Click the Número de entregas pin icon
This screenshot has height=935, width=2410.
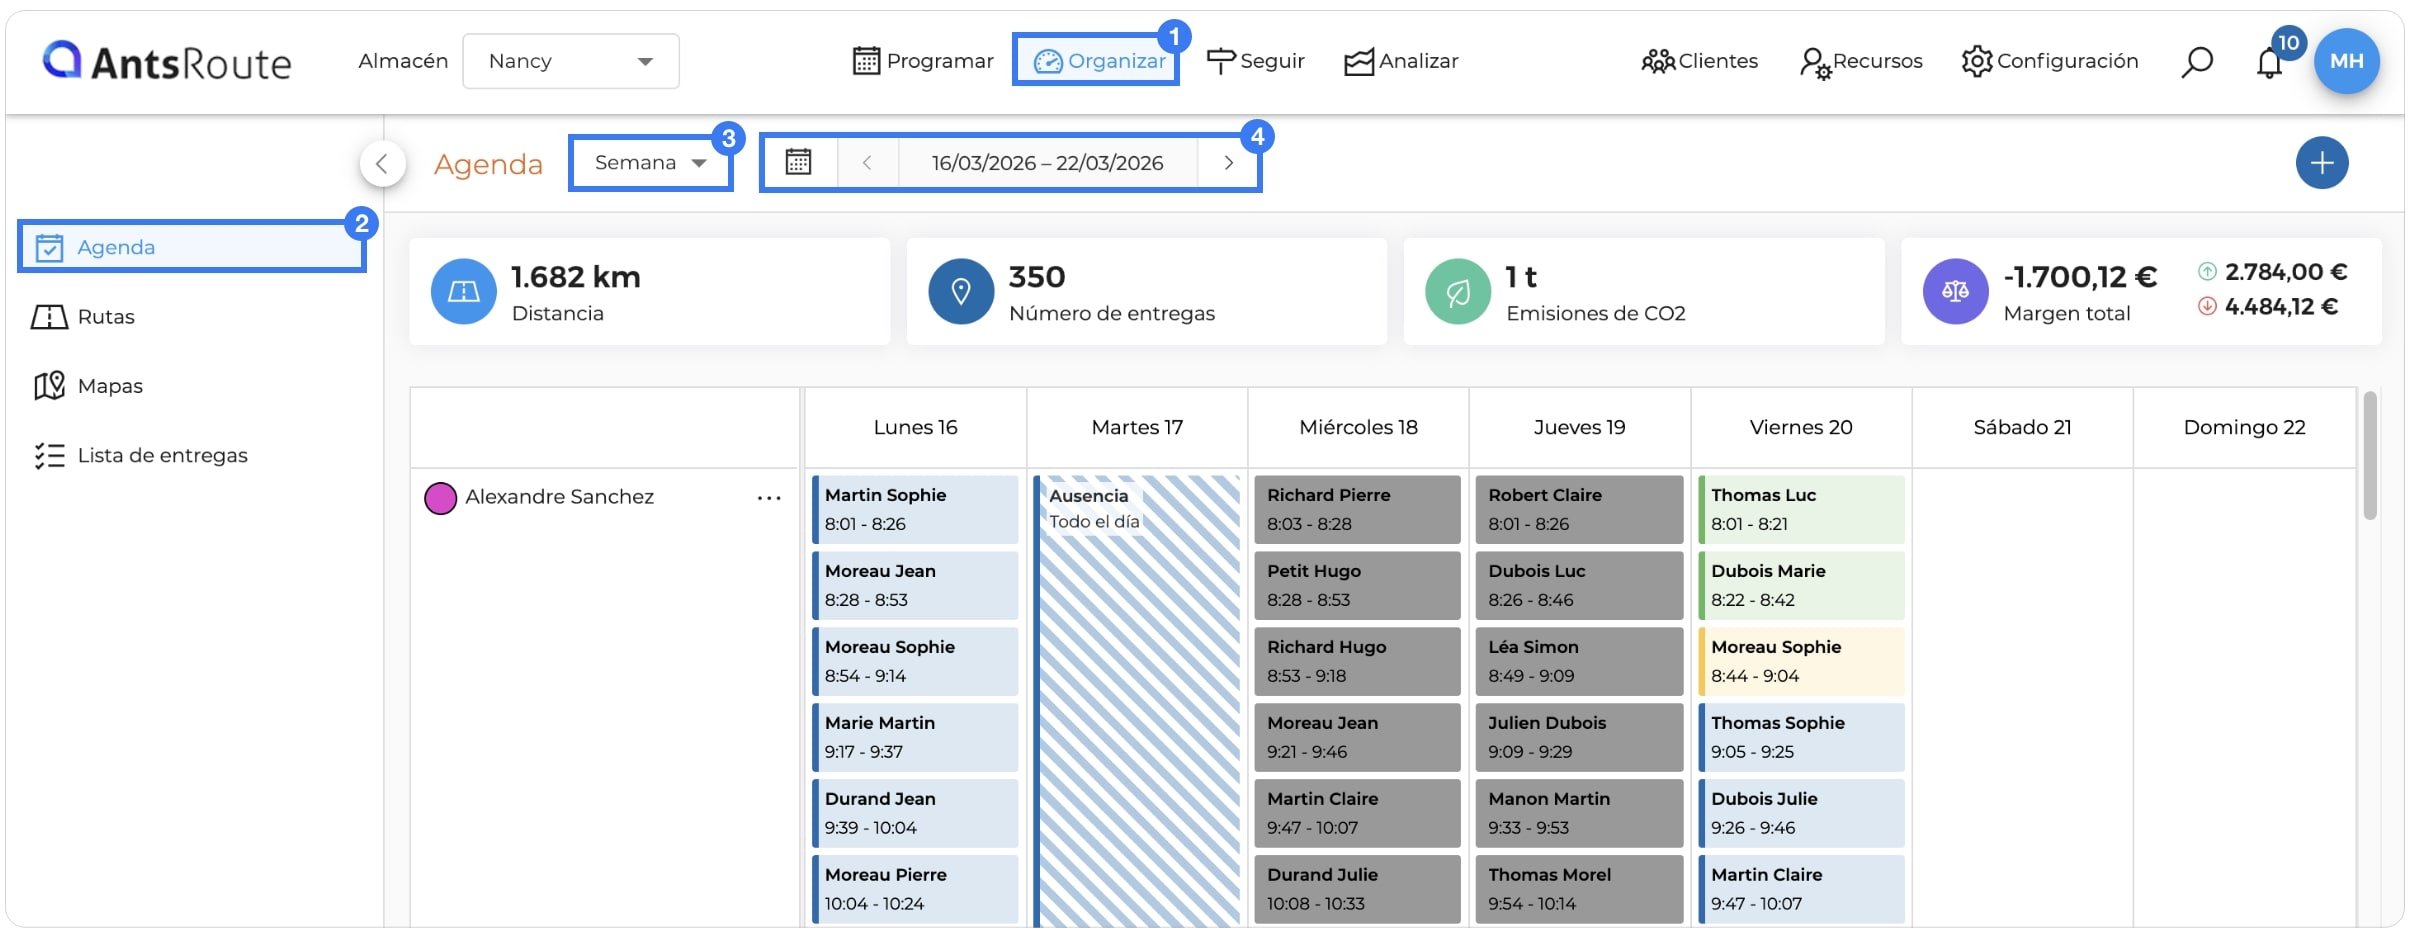coord(961,291)
